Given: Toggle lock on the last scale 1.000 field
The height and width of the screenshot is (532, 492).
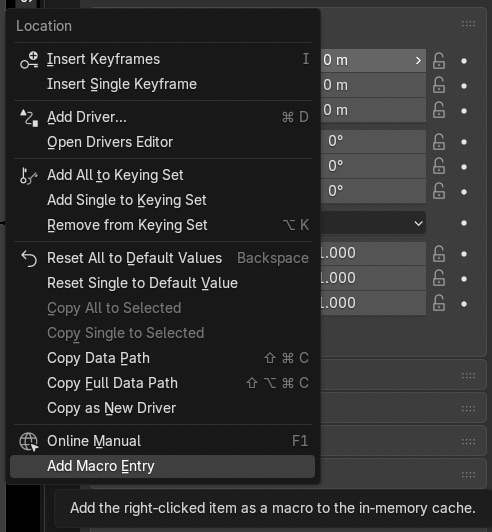Looking at the screenshot, I should pyautogui.click(x=439, y=303).
